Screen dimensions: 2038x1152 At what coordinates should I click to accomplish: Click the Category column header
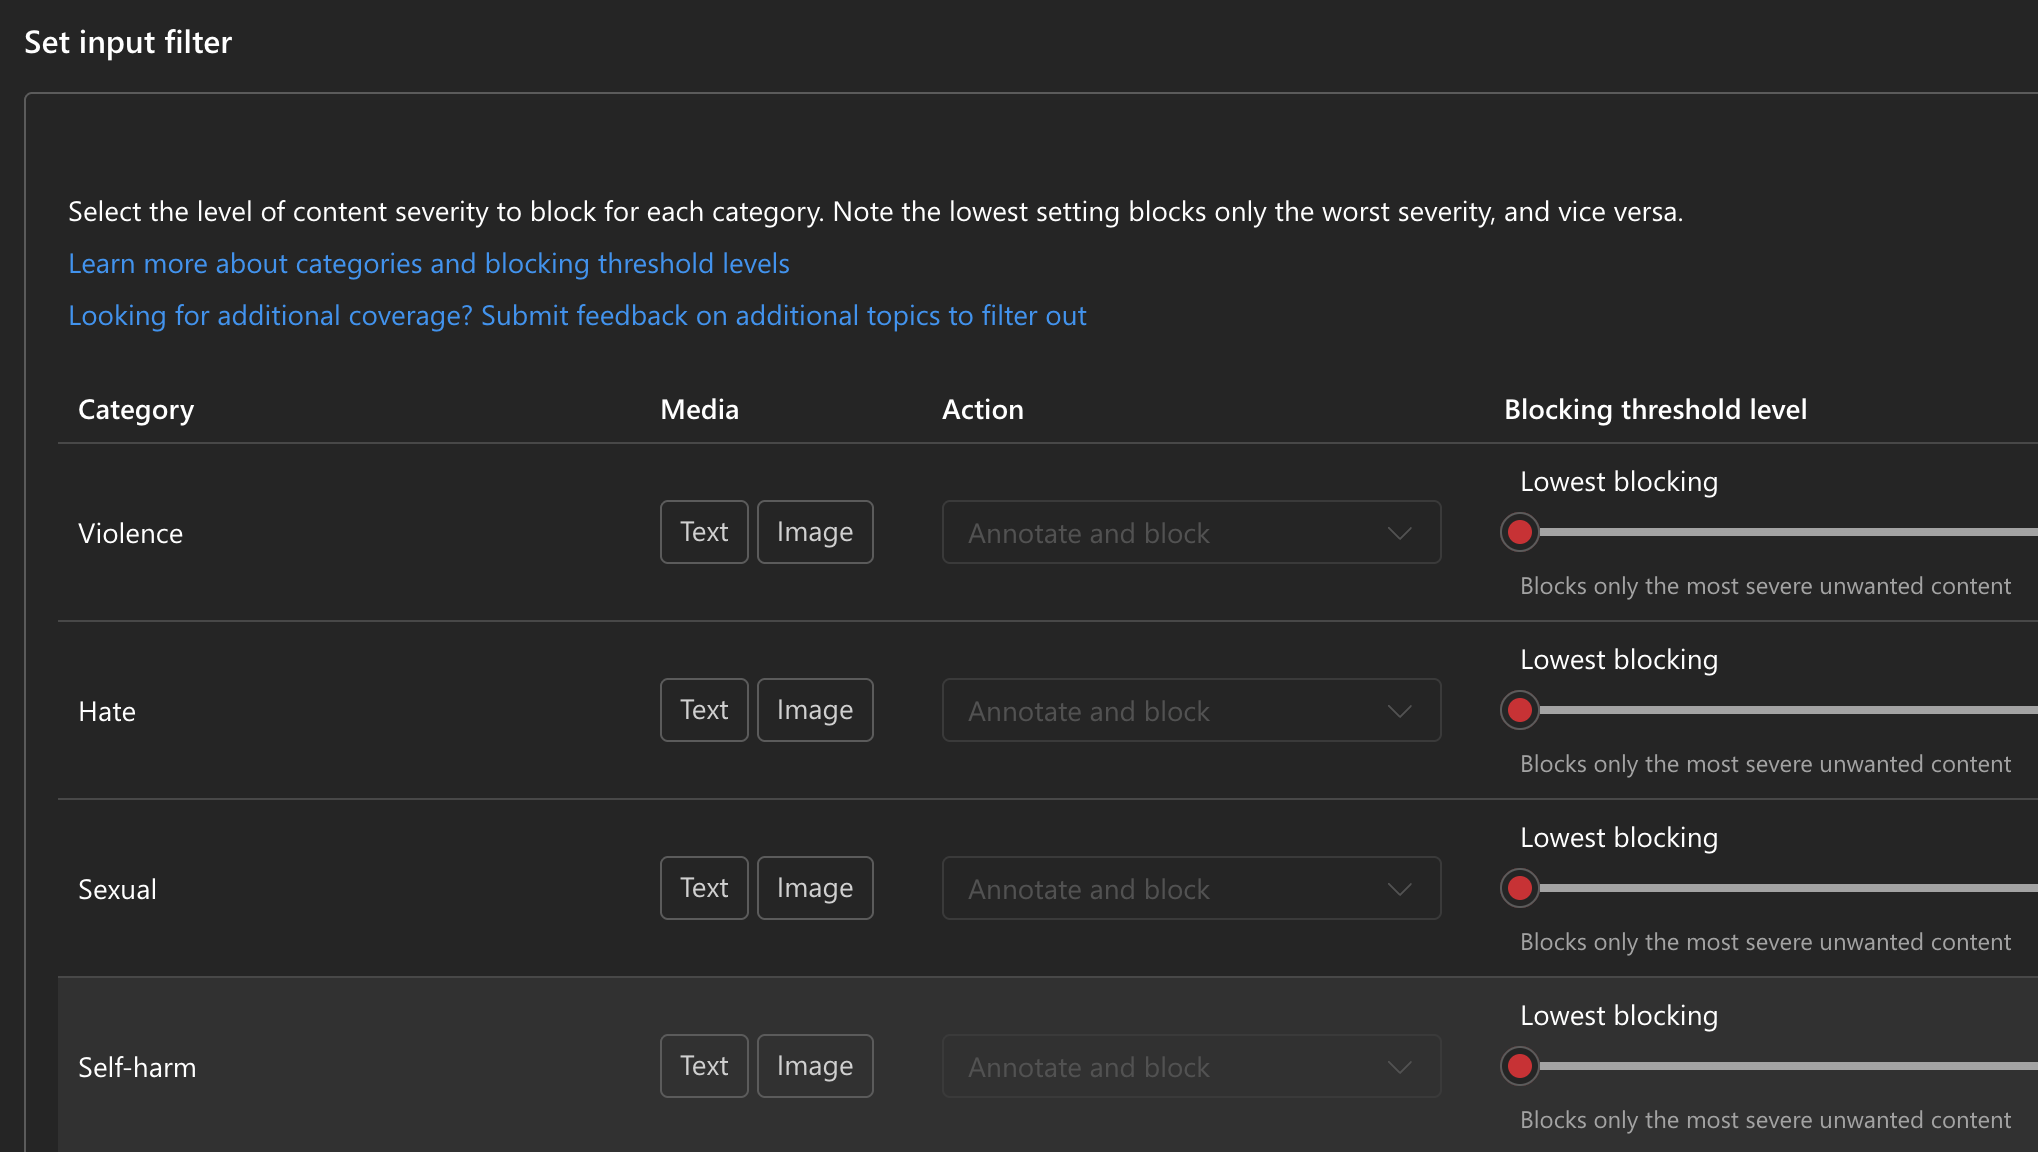pyautogui.click(x=136, y=410)
